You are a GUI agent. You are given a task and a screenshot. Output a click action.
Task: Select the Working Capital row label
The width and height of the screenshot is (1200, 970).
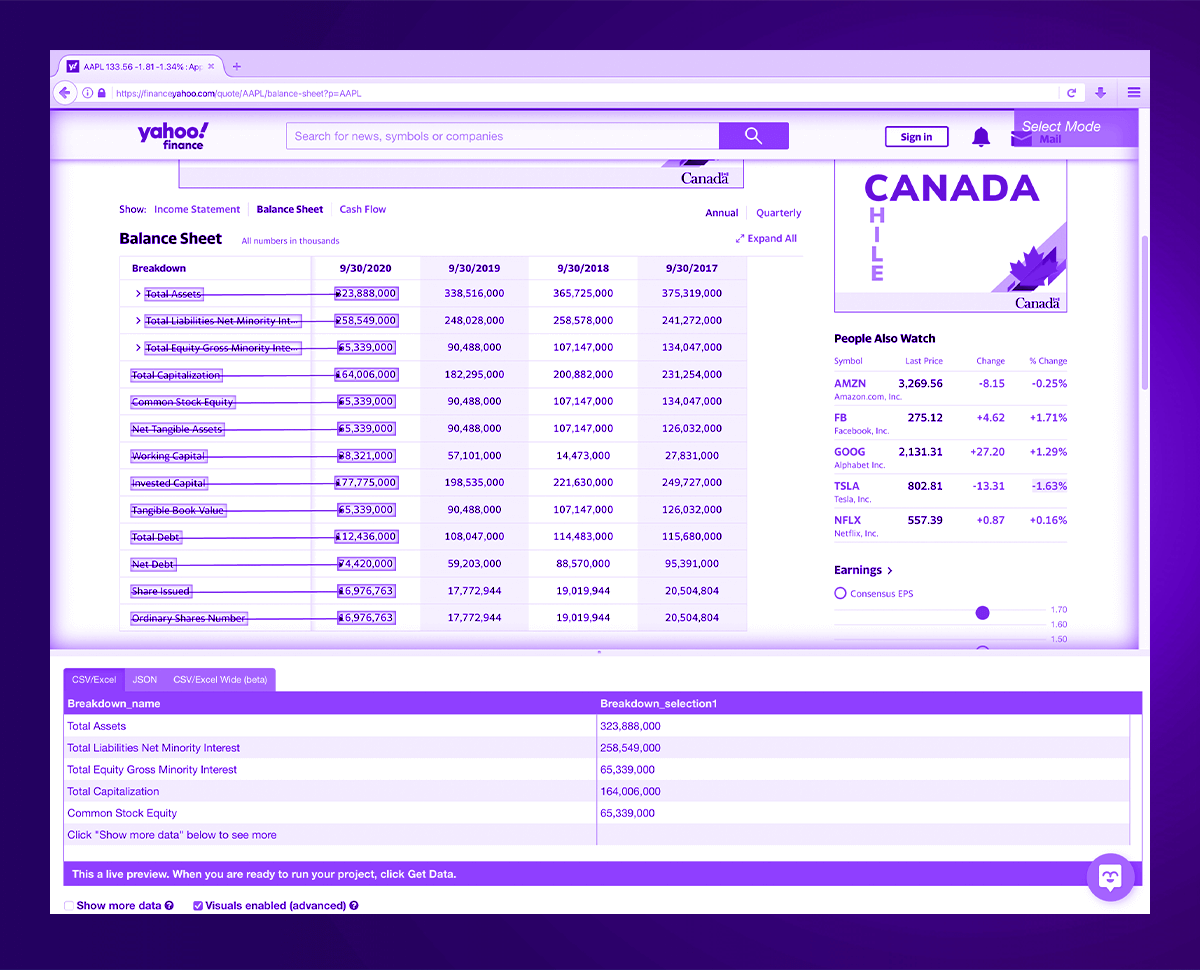click(x=169, y=456)
